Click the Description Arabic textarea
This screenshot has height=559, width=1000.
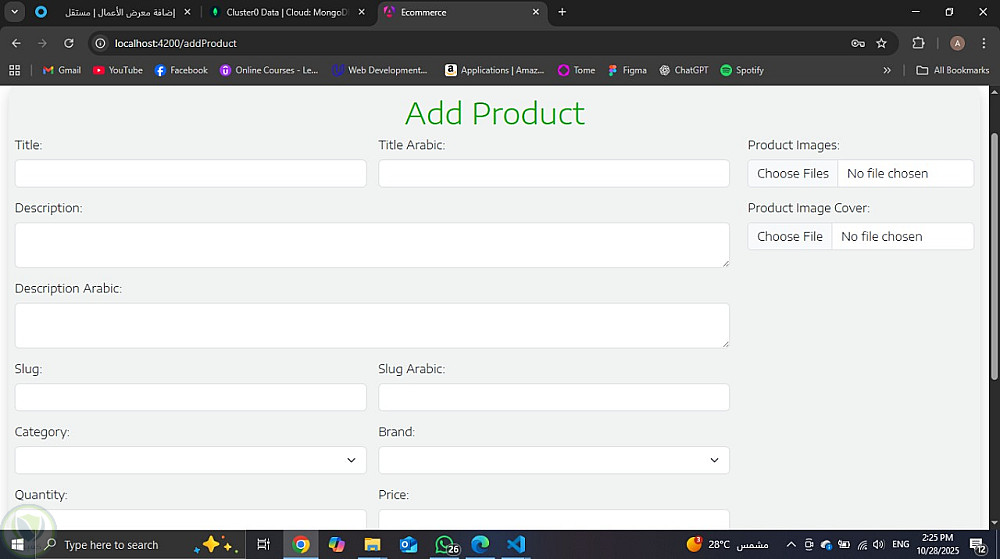pos(372,326)
